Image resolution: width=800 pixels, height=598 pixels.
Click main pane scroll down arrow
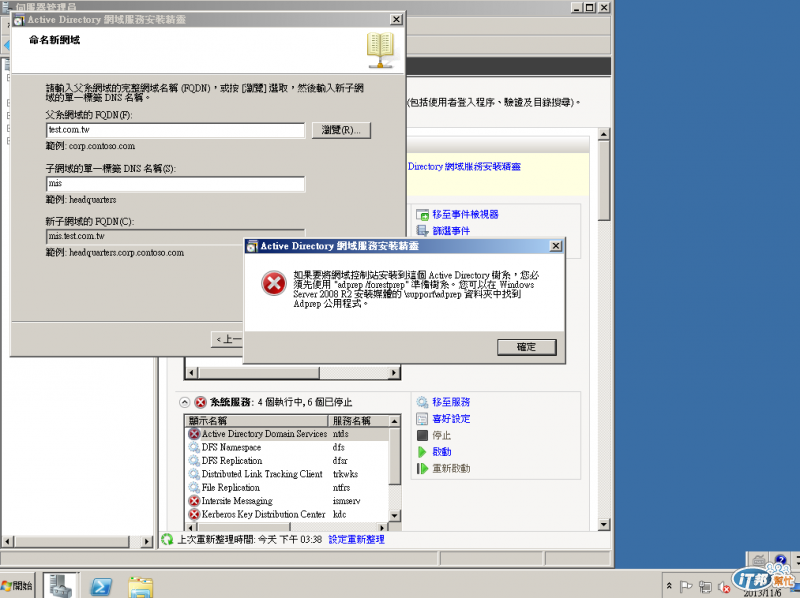click(604, 525)
